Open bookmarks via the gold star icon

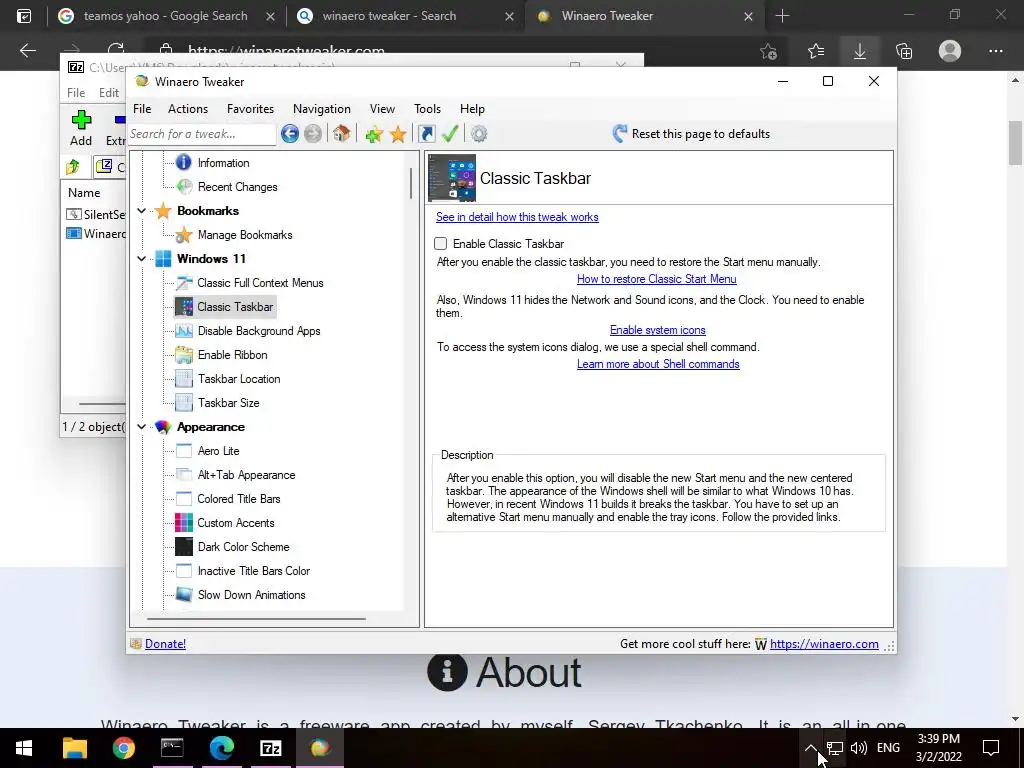[398, 135]
